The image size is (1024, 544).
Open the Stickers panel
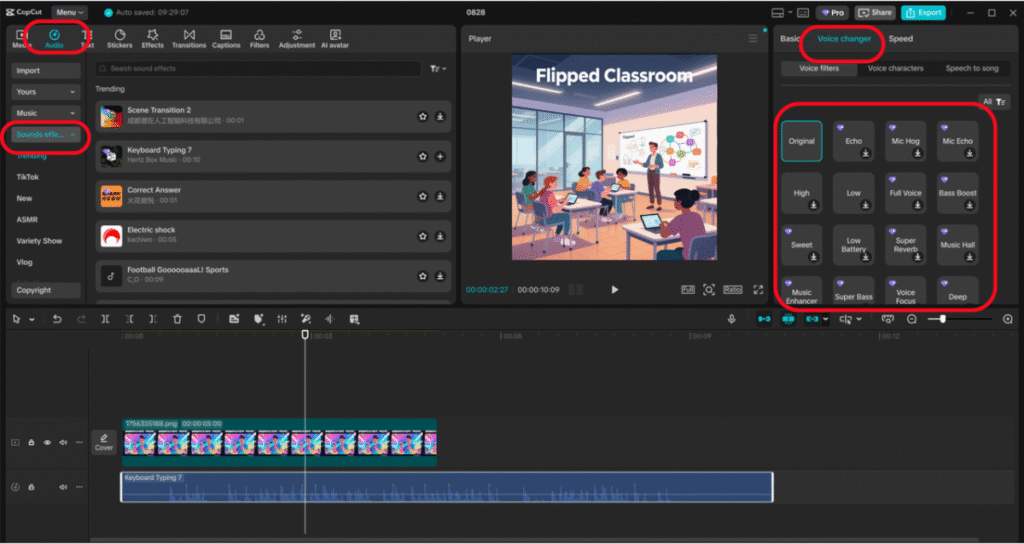[119, 39]
